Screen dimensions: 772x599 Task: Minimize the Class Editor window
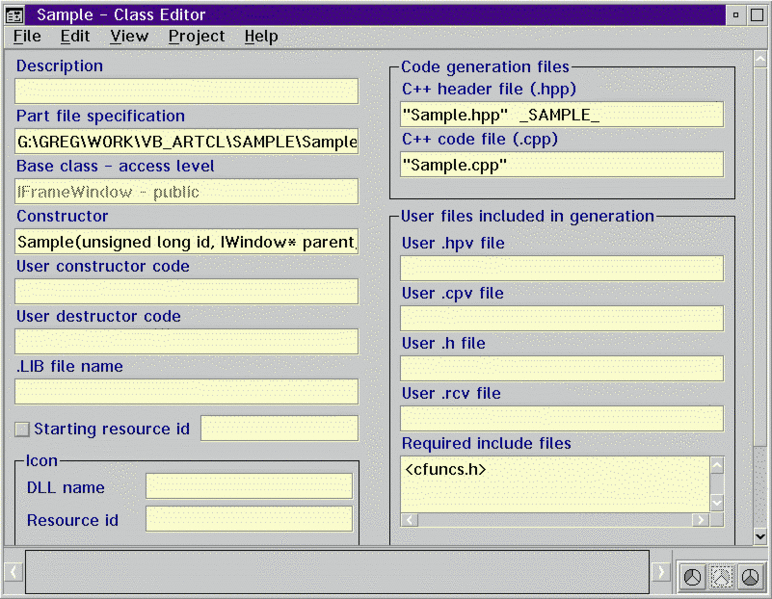[736, 15]
